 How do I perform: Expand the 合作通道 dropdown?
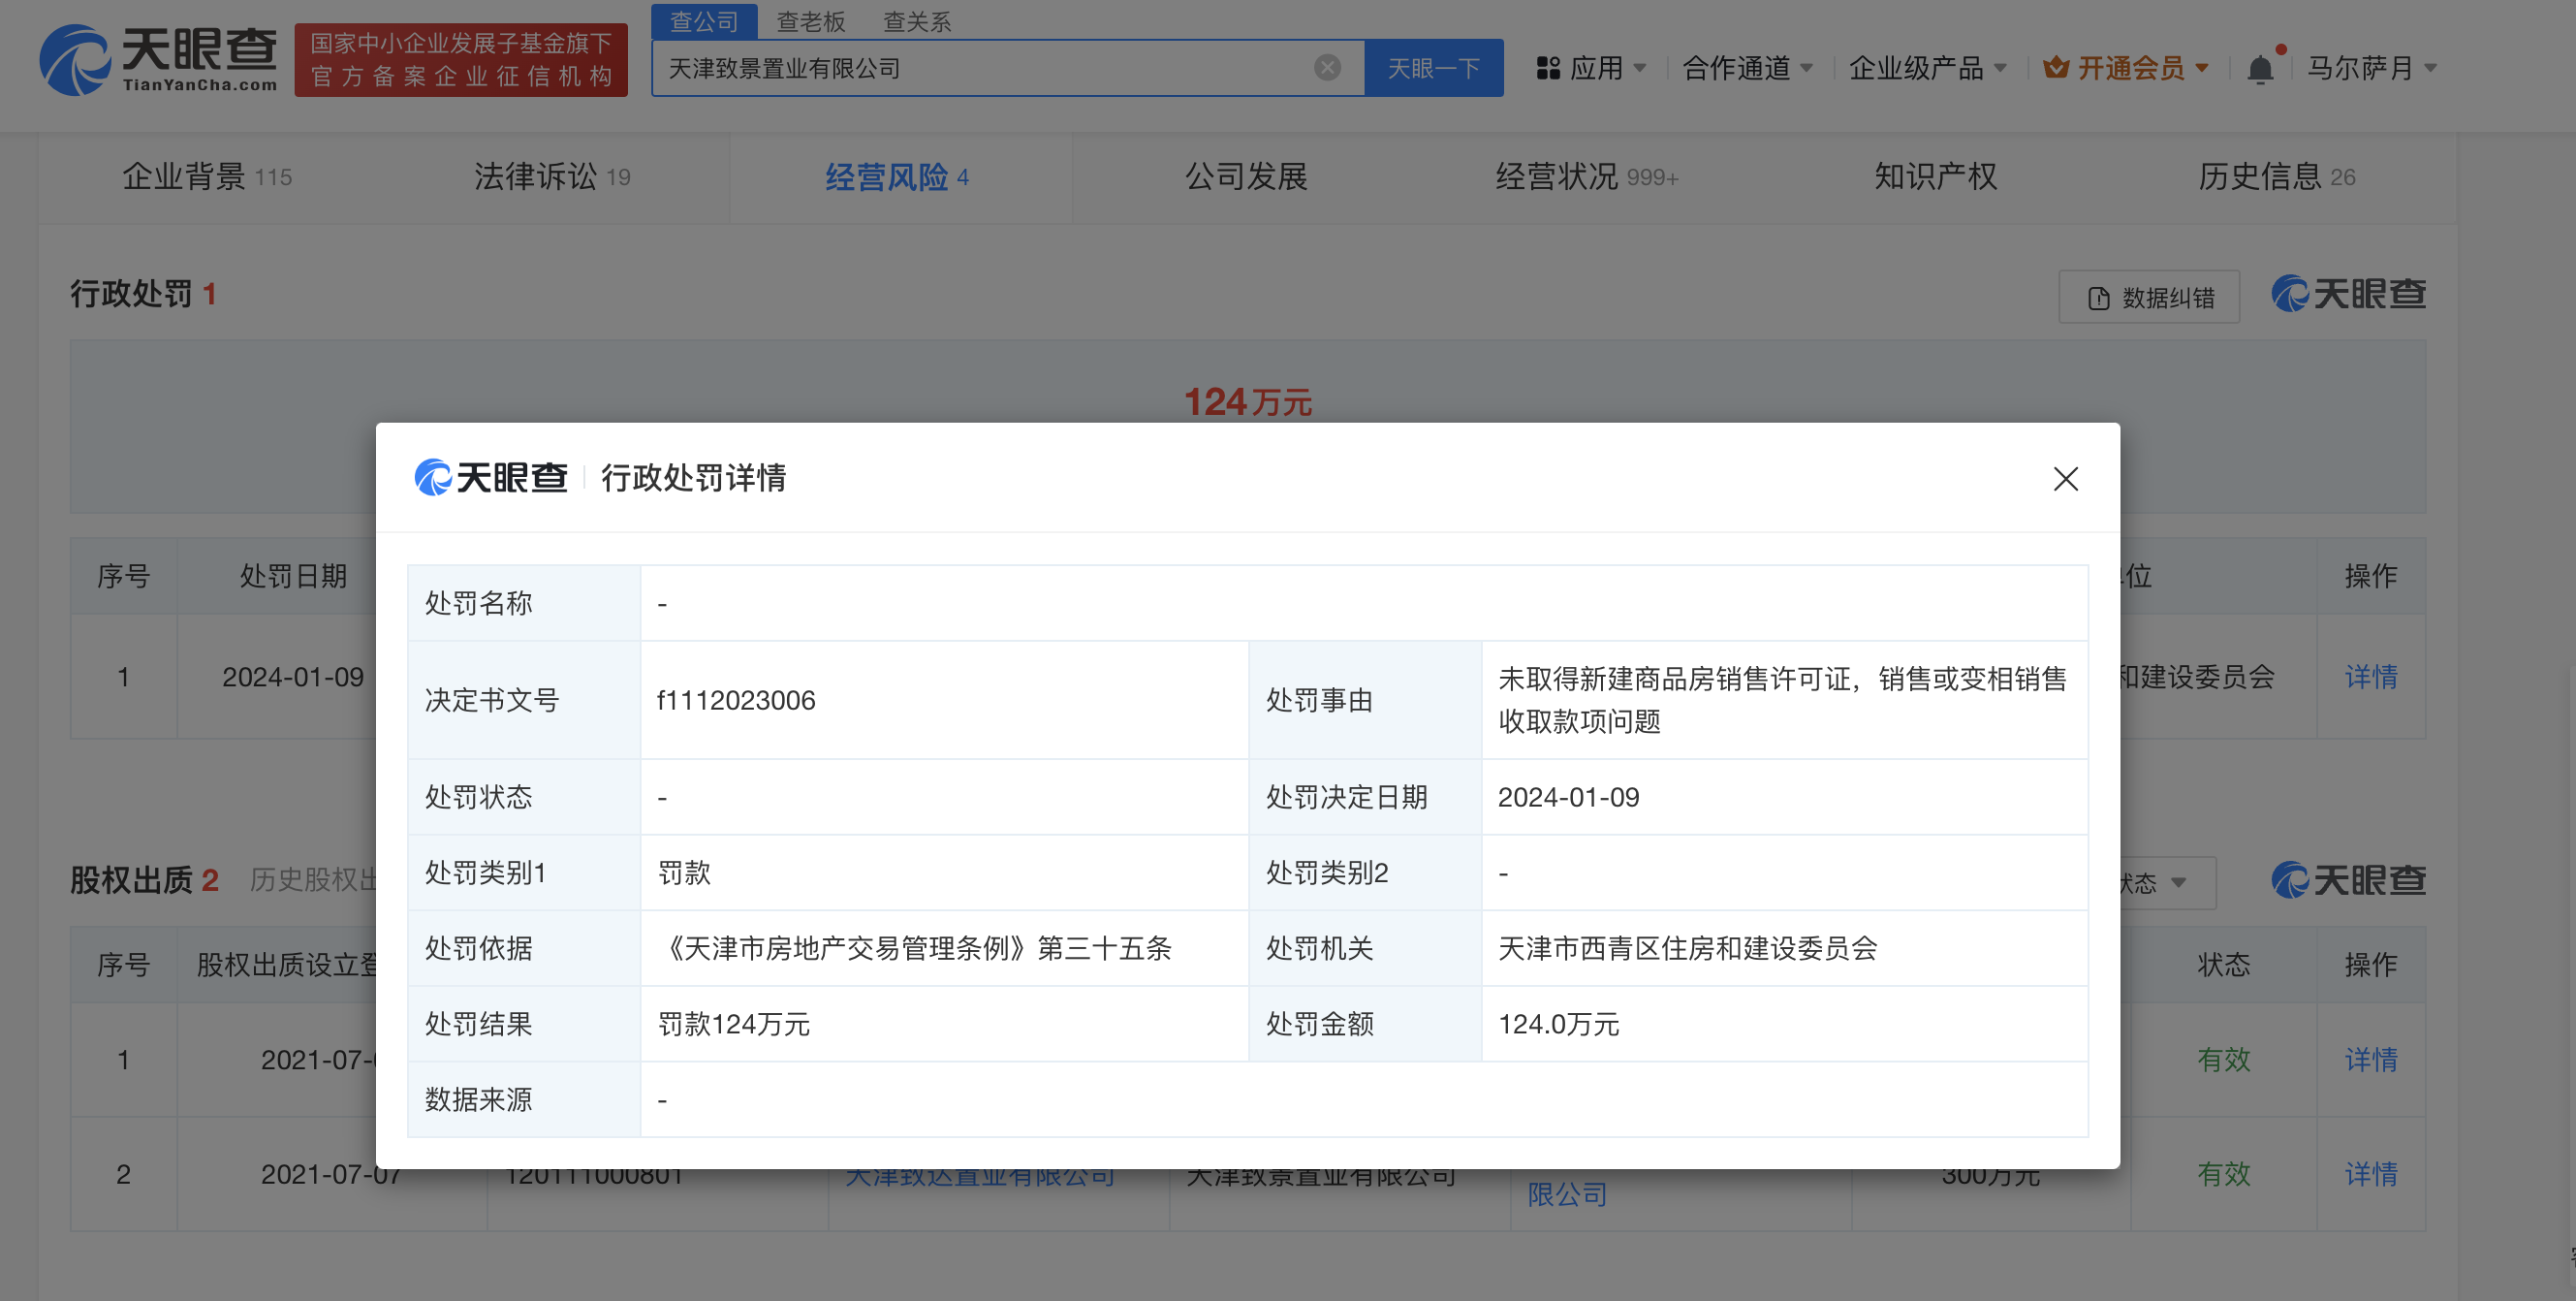(x=1747, y=68)
